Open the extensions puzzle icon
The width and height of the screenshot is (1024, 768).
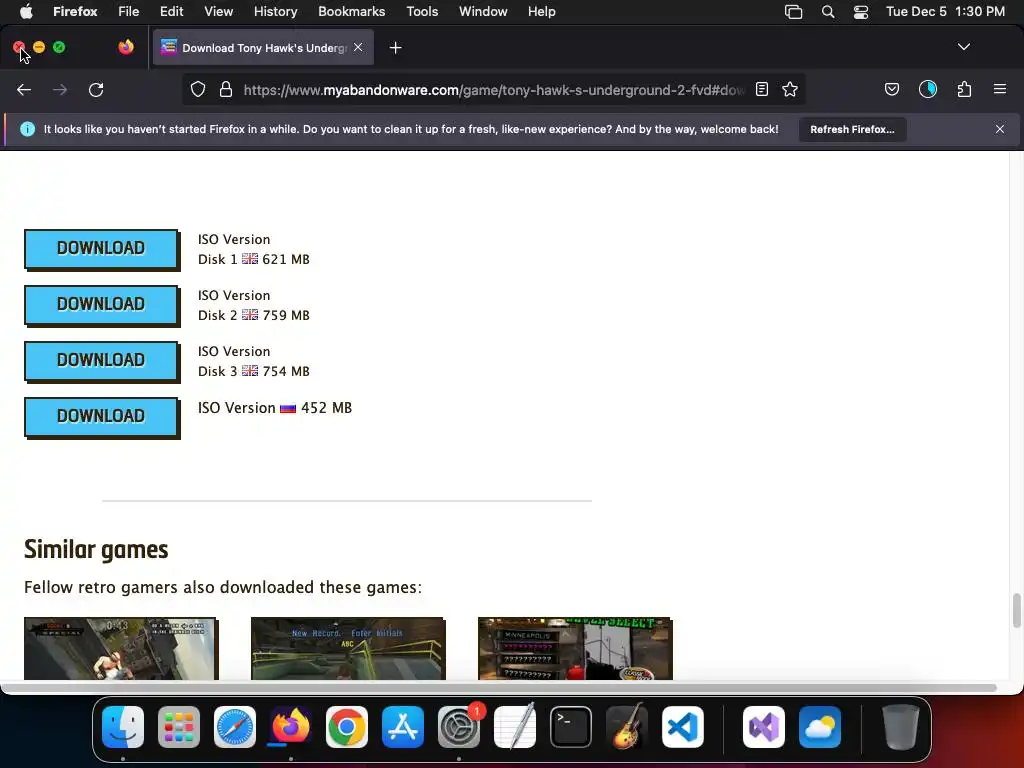click(x=964, y=89)
